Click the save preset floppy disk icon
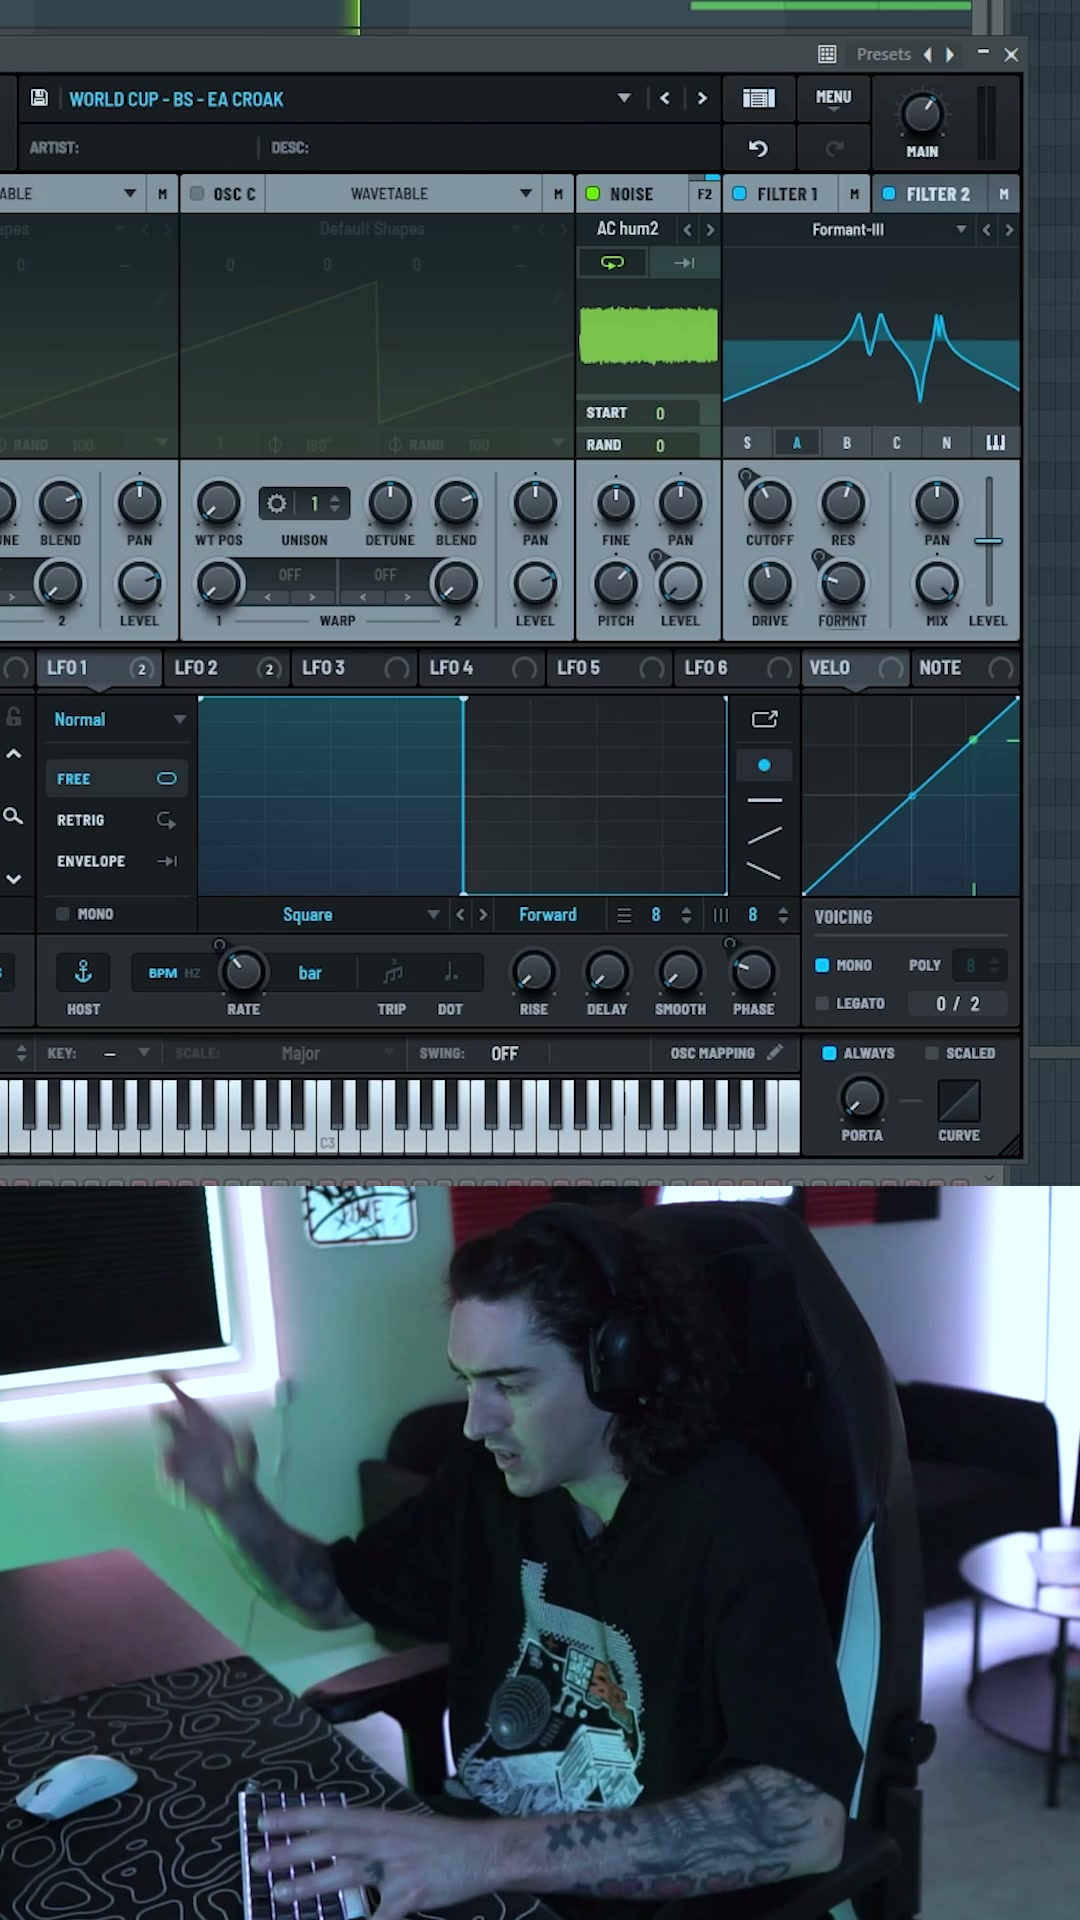The image size is (1080, 1920). click(x=39, y=98)
